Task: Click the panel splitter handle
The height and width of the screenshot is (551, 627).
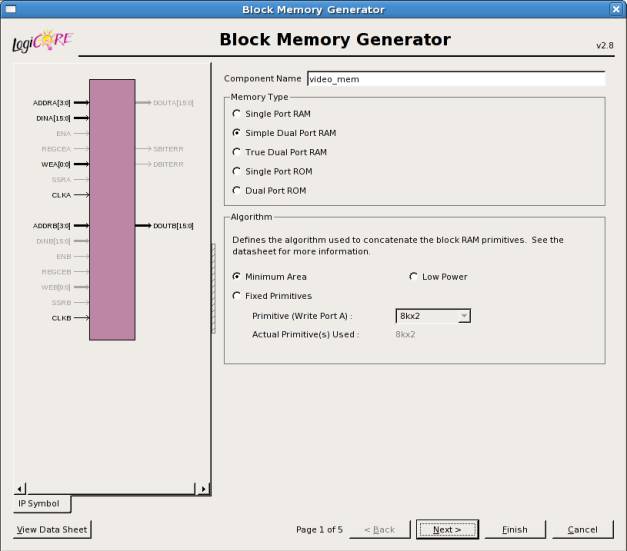Action: tap(213, 288)
